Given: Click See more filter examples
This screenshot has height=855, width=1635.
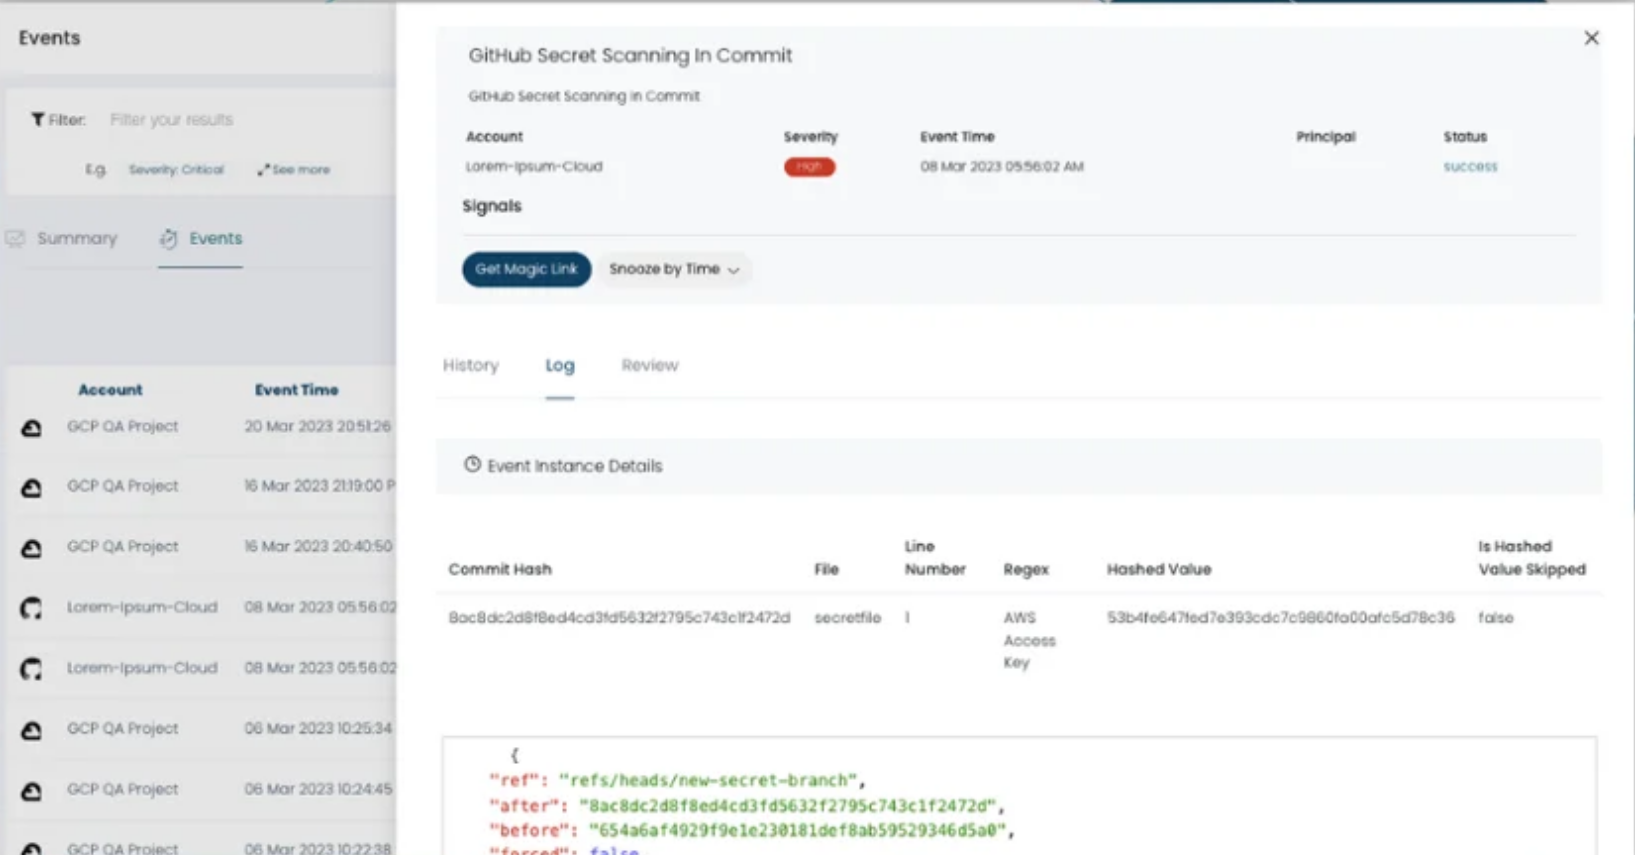Looking at the screenshot, I should point(294,169).
